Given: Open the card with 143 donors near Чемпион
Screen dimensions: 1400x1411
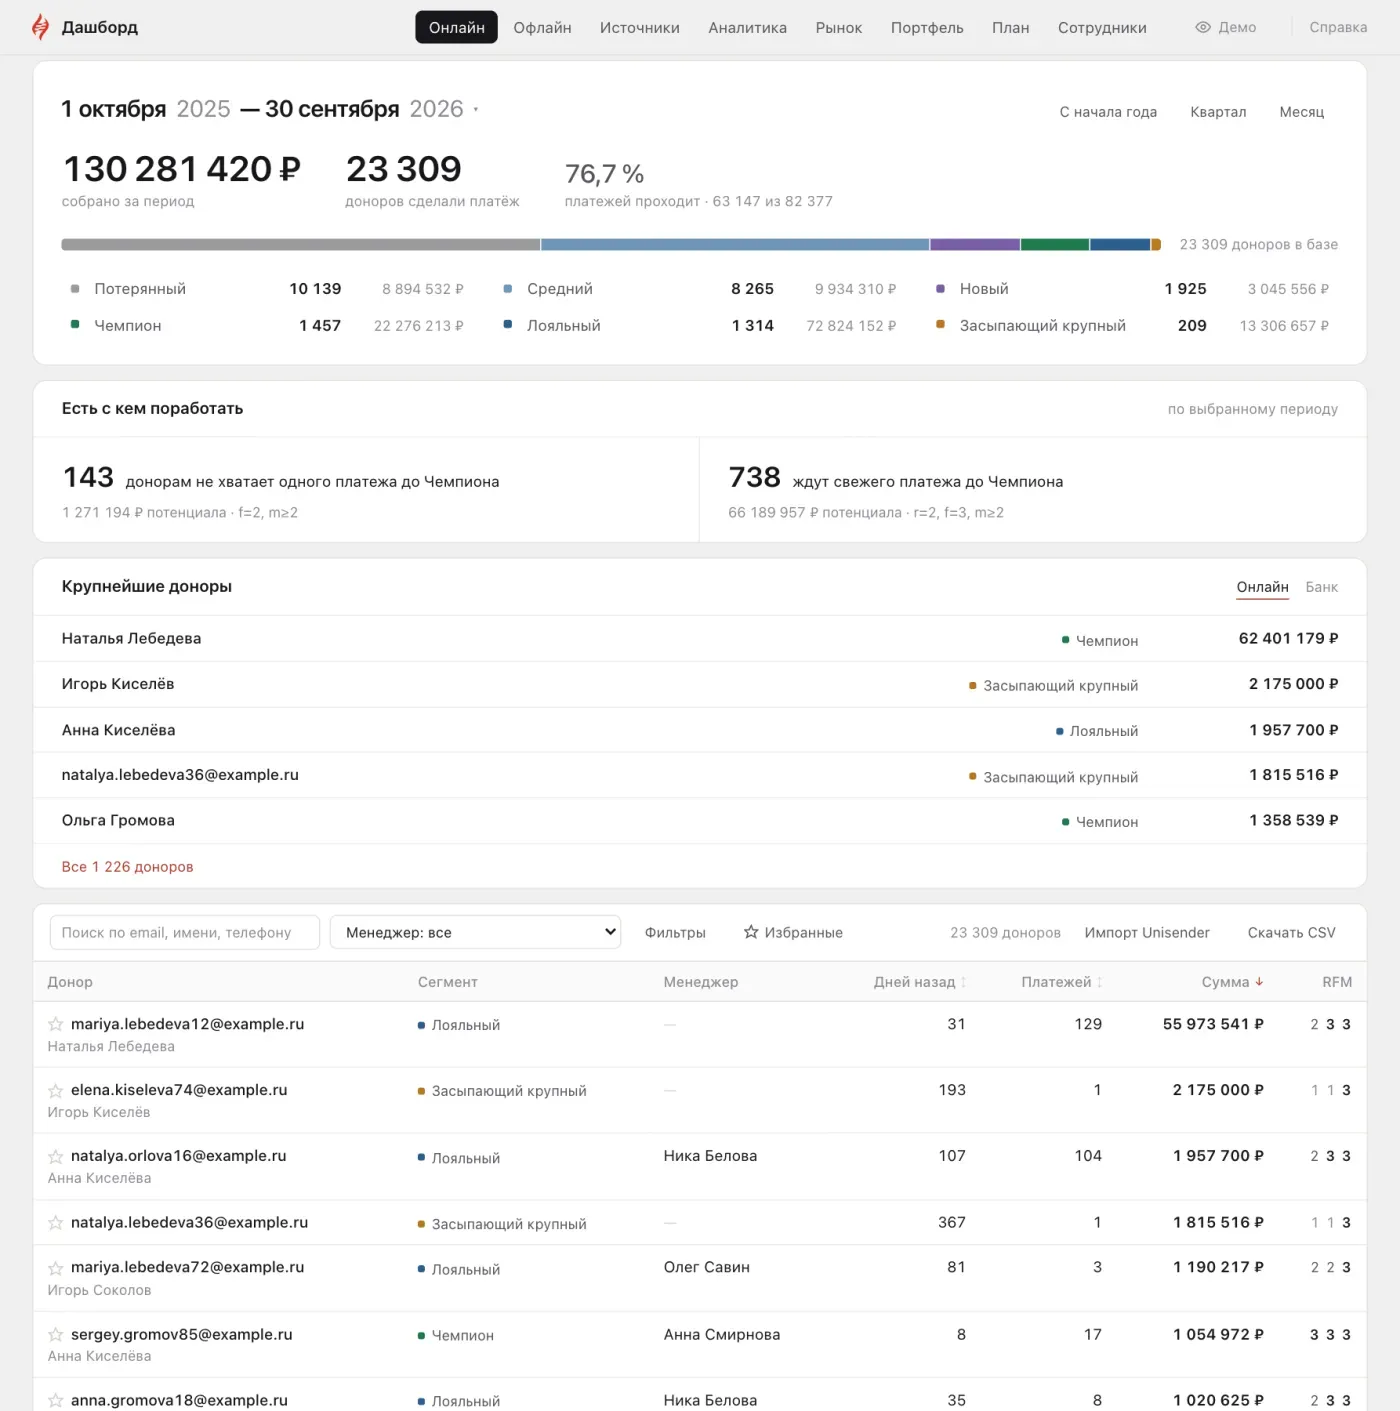Looking at the screenshot, I should (366, 490).
